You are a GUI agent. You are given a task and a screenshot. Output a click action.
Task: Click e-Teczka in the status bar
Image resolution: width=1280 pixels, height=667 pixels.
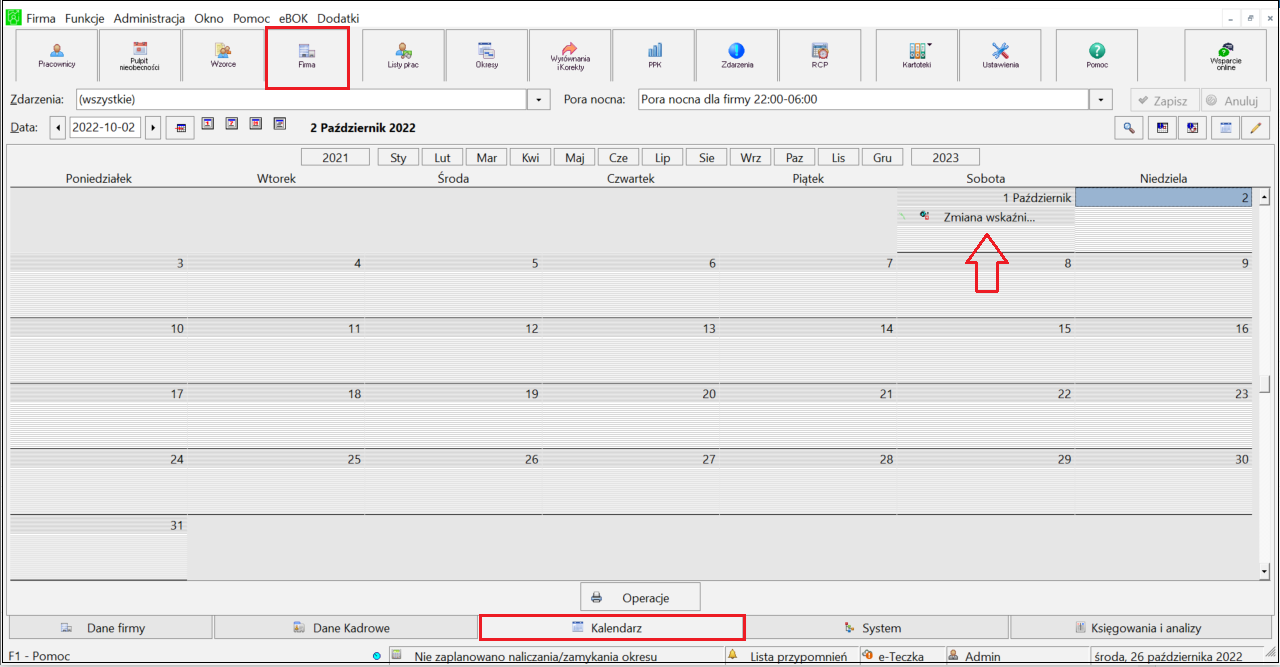tap(899, 656)
